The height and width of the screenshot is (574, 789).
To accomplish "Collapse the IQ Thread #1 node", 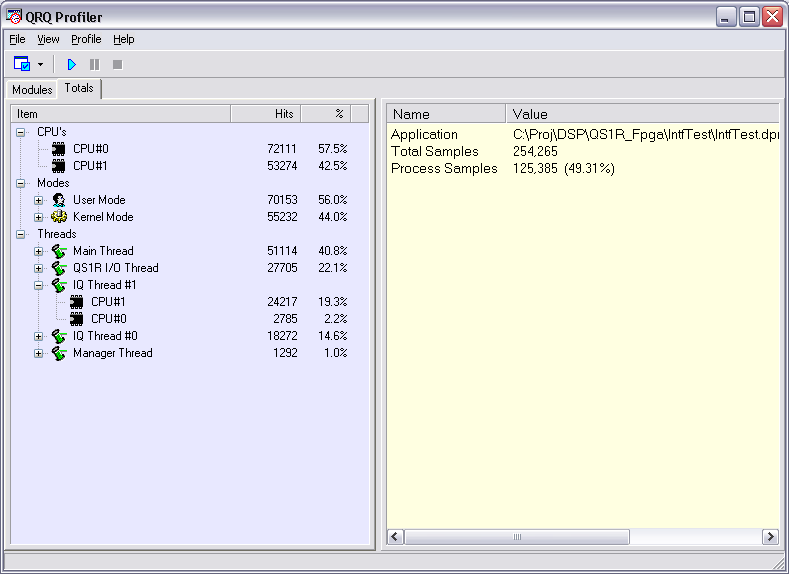I will 39,285.
